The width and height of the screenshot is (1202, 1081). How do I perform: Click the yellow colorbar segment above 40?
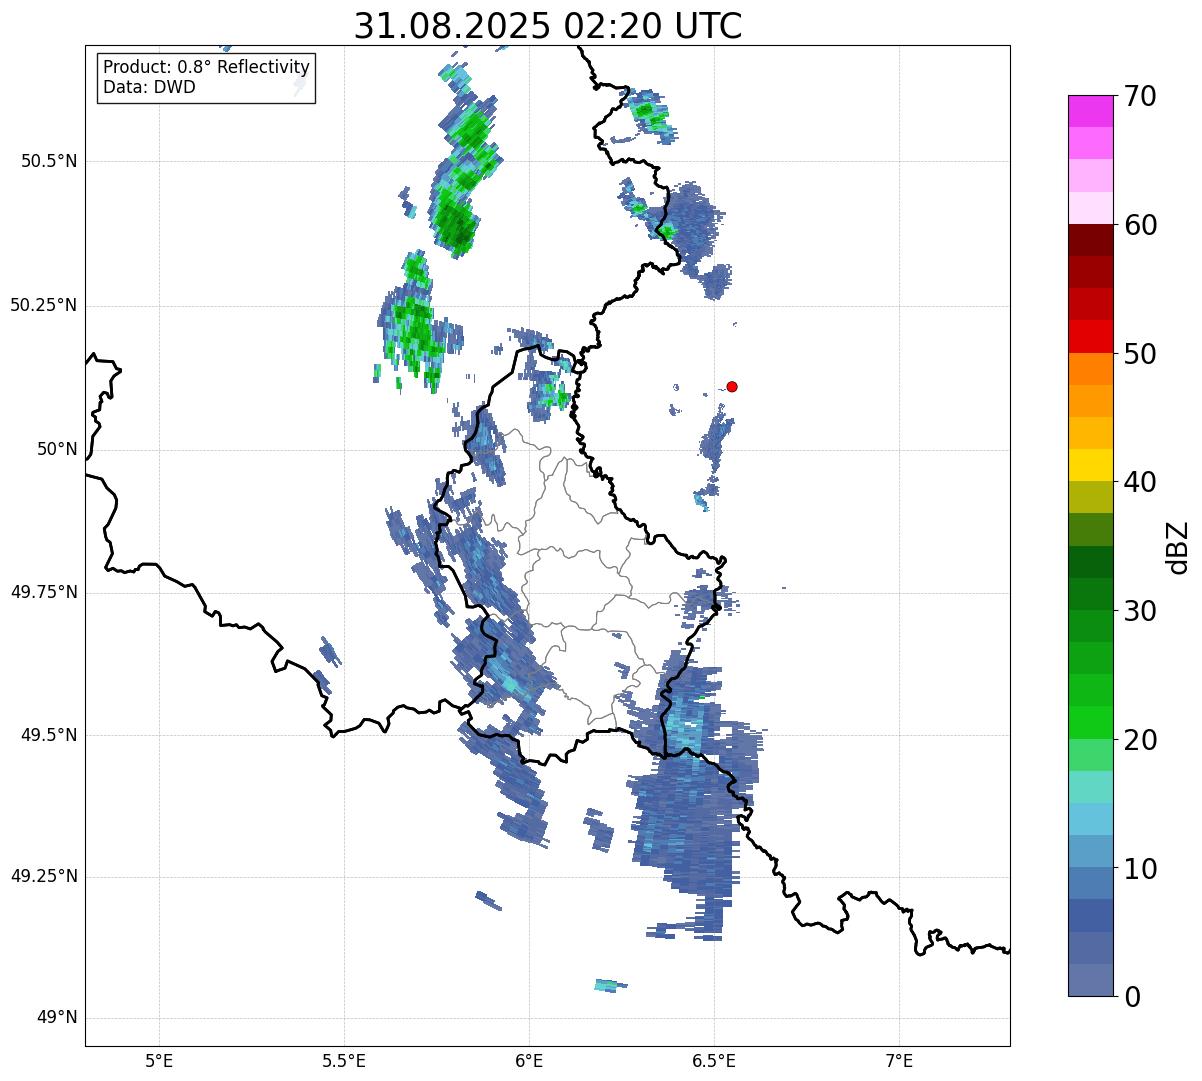1091,465
